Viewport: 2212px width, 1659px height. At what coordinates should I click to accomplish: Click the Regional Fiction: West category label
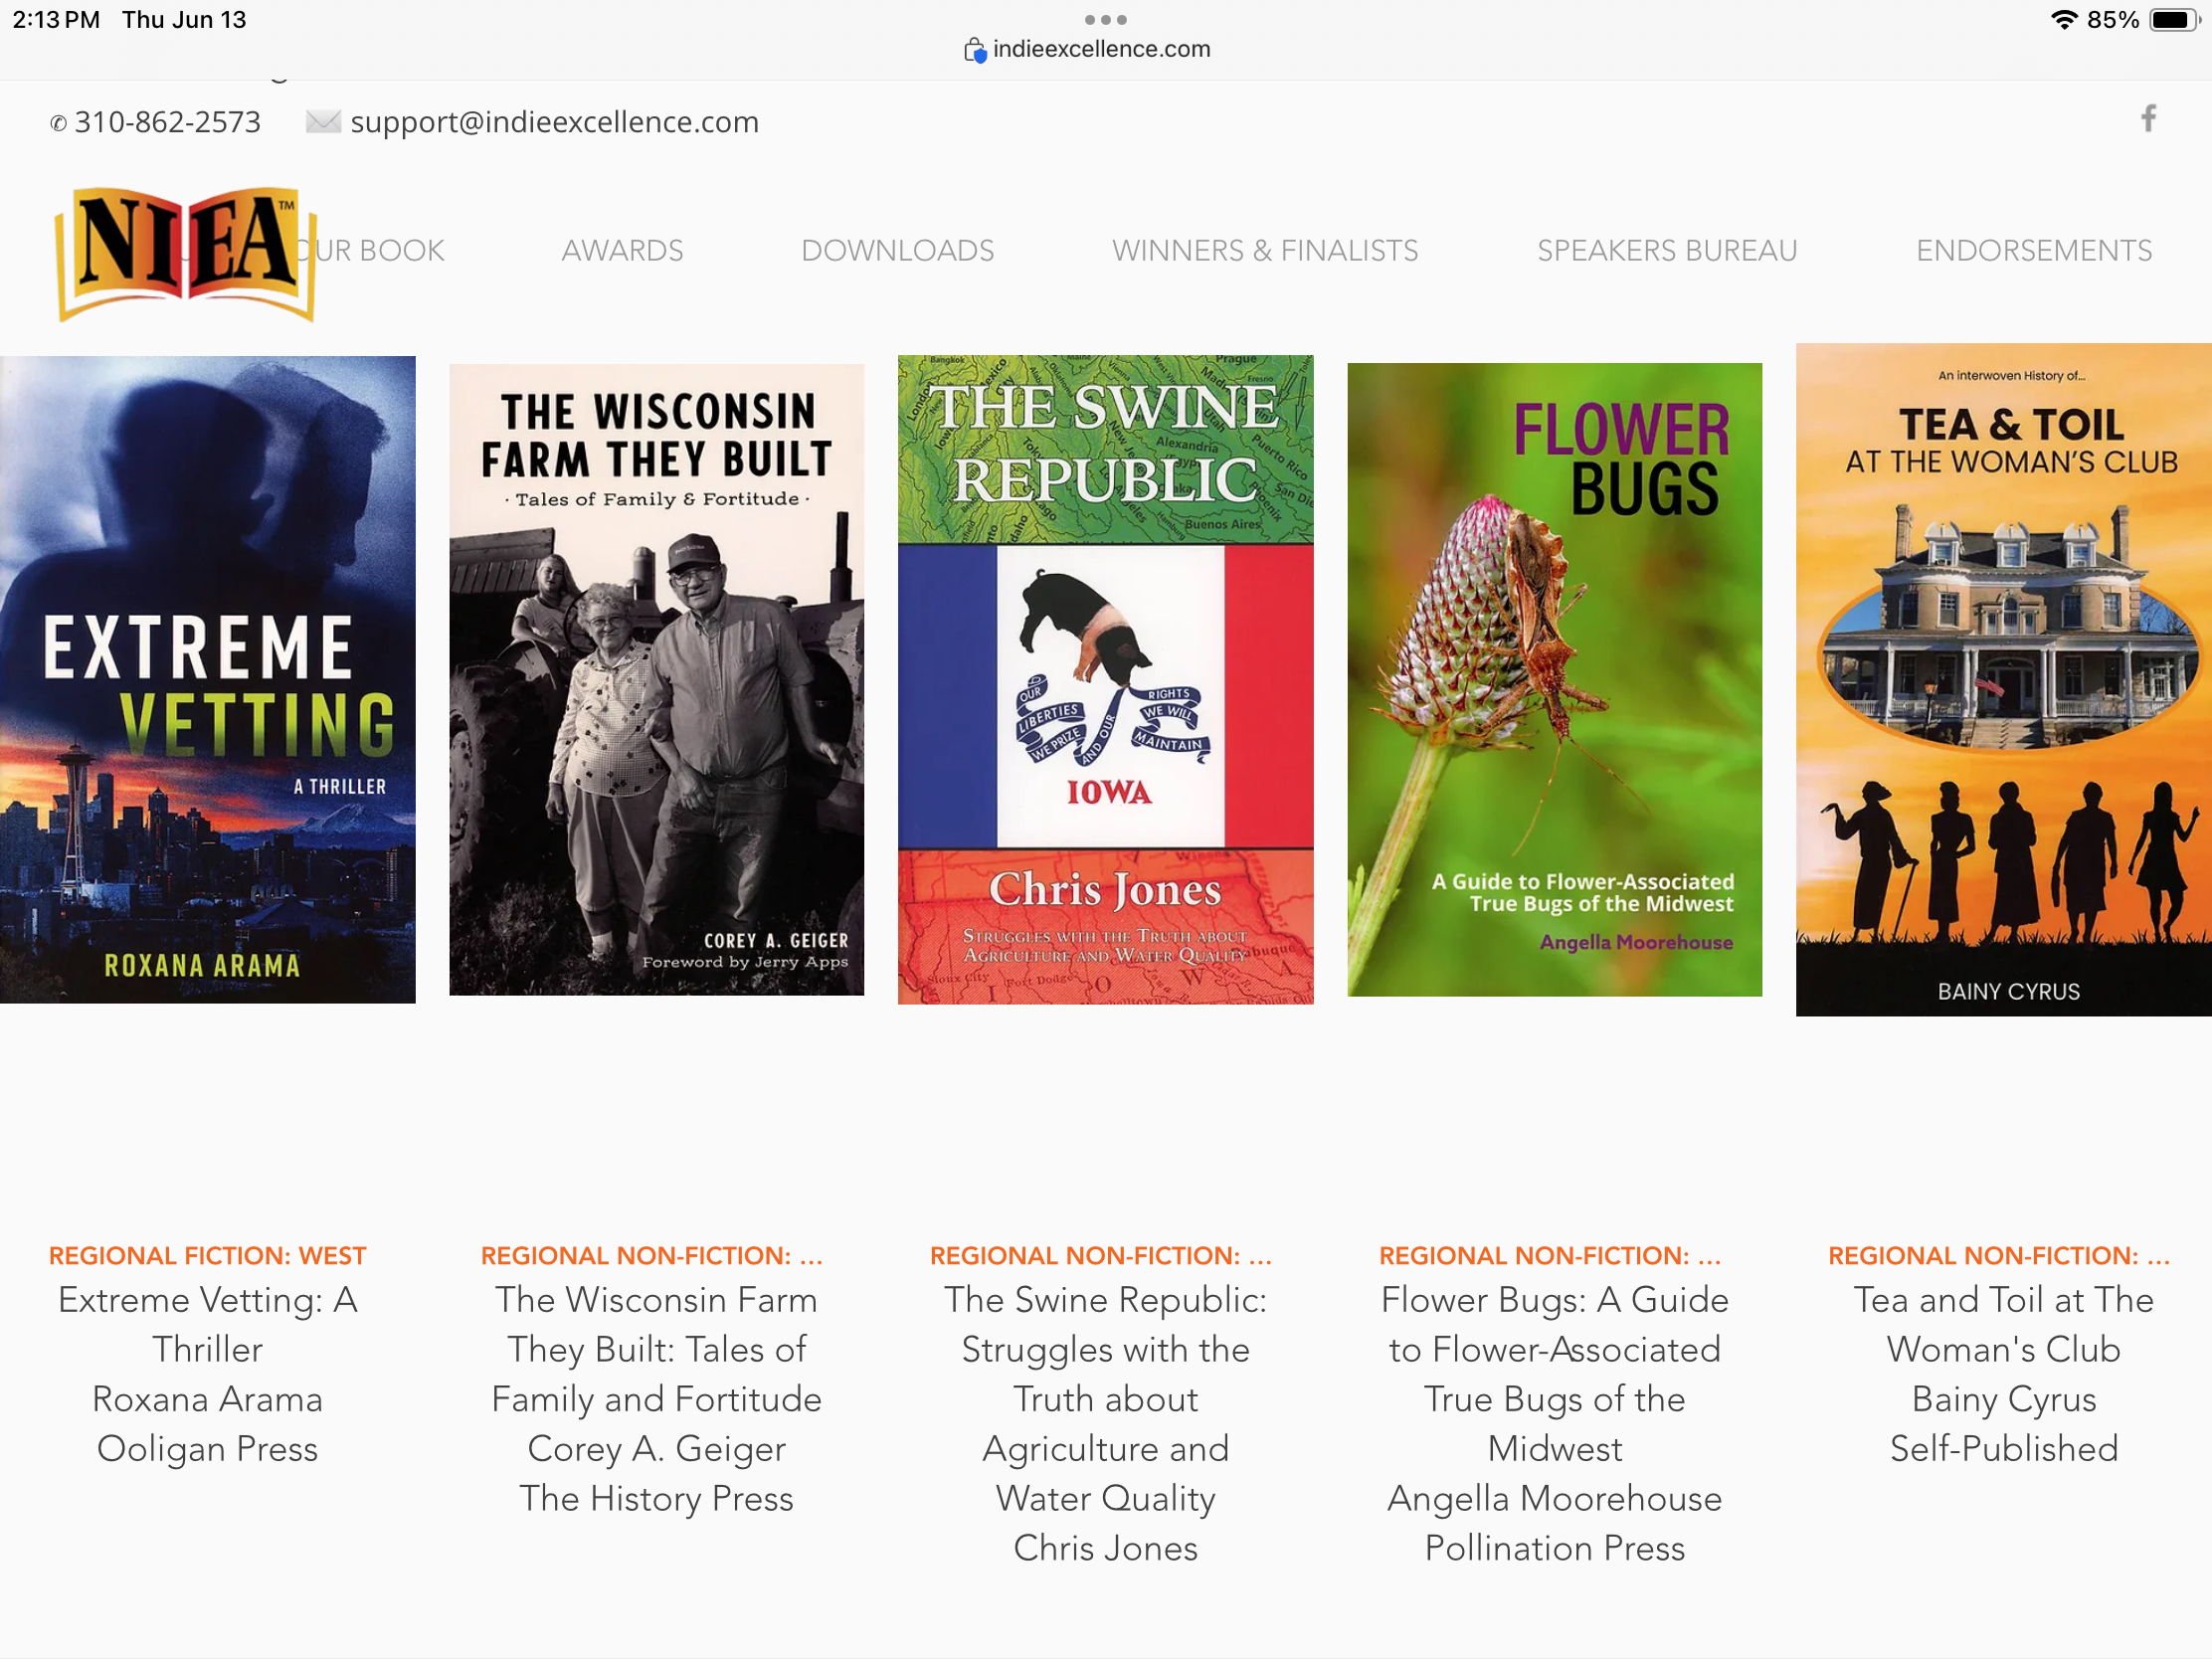click(207, 1255)
